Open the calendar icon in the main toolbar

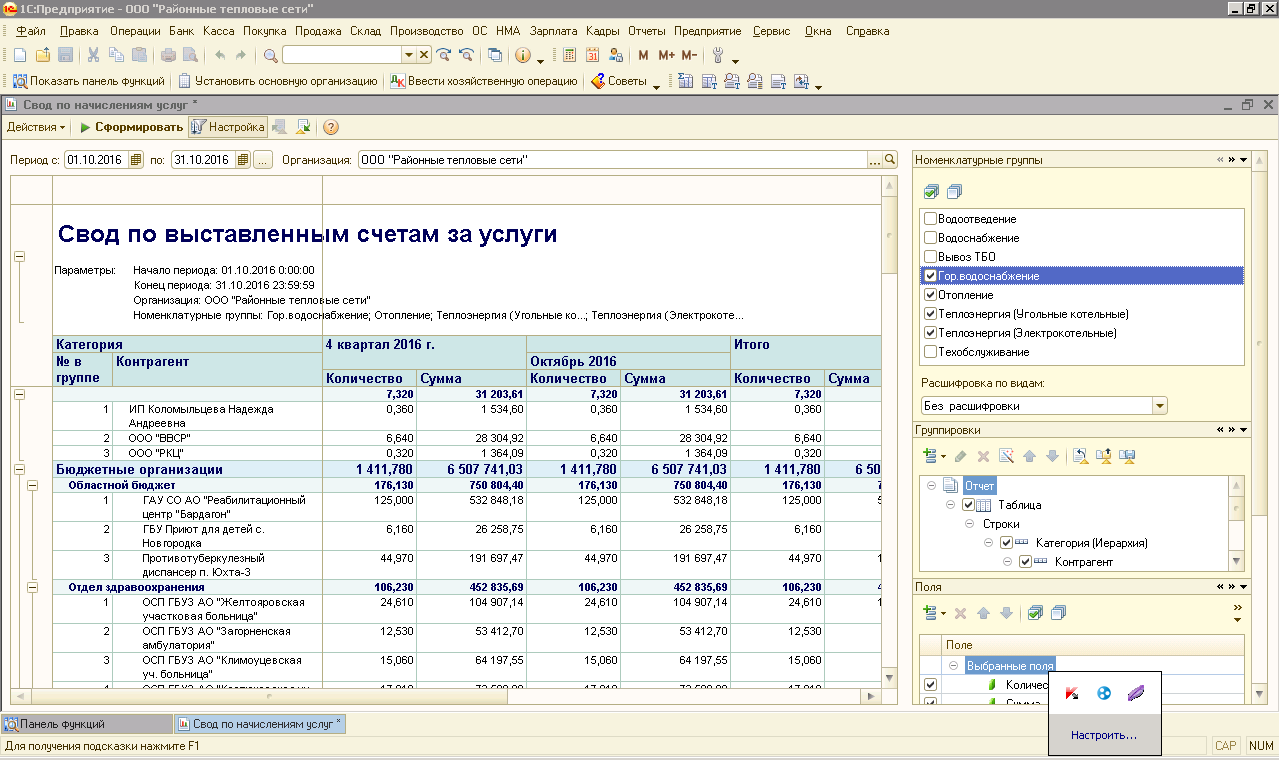tap(593, 55)
